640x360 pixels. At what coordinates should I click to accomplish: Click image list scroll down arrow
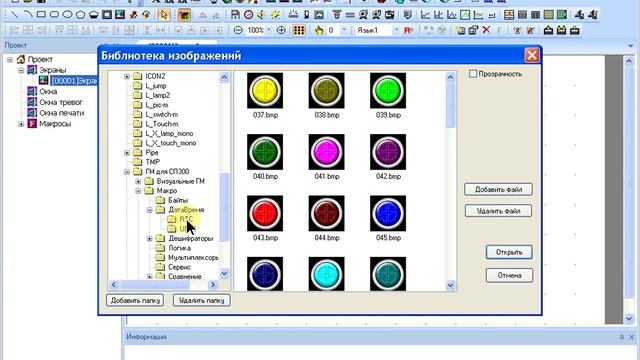tap(451, 285)
